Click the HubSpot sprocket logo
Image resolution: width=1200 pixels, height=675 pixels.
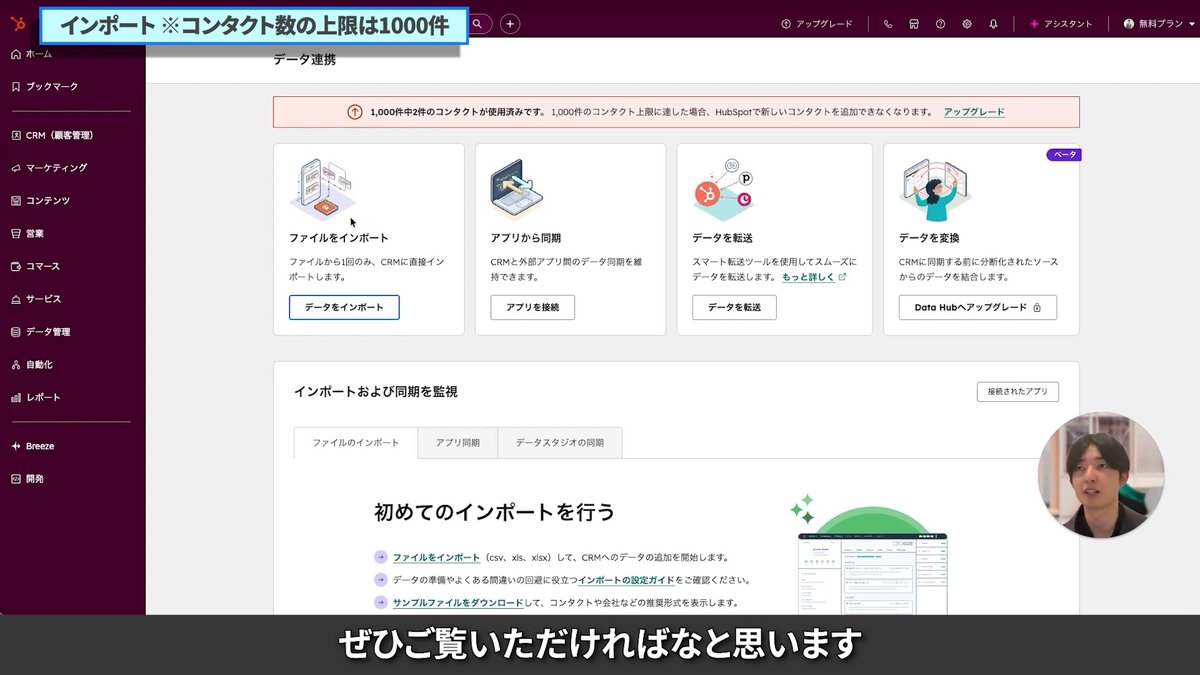16,22
